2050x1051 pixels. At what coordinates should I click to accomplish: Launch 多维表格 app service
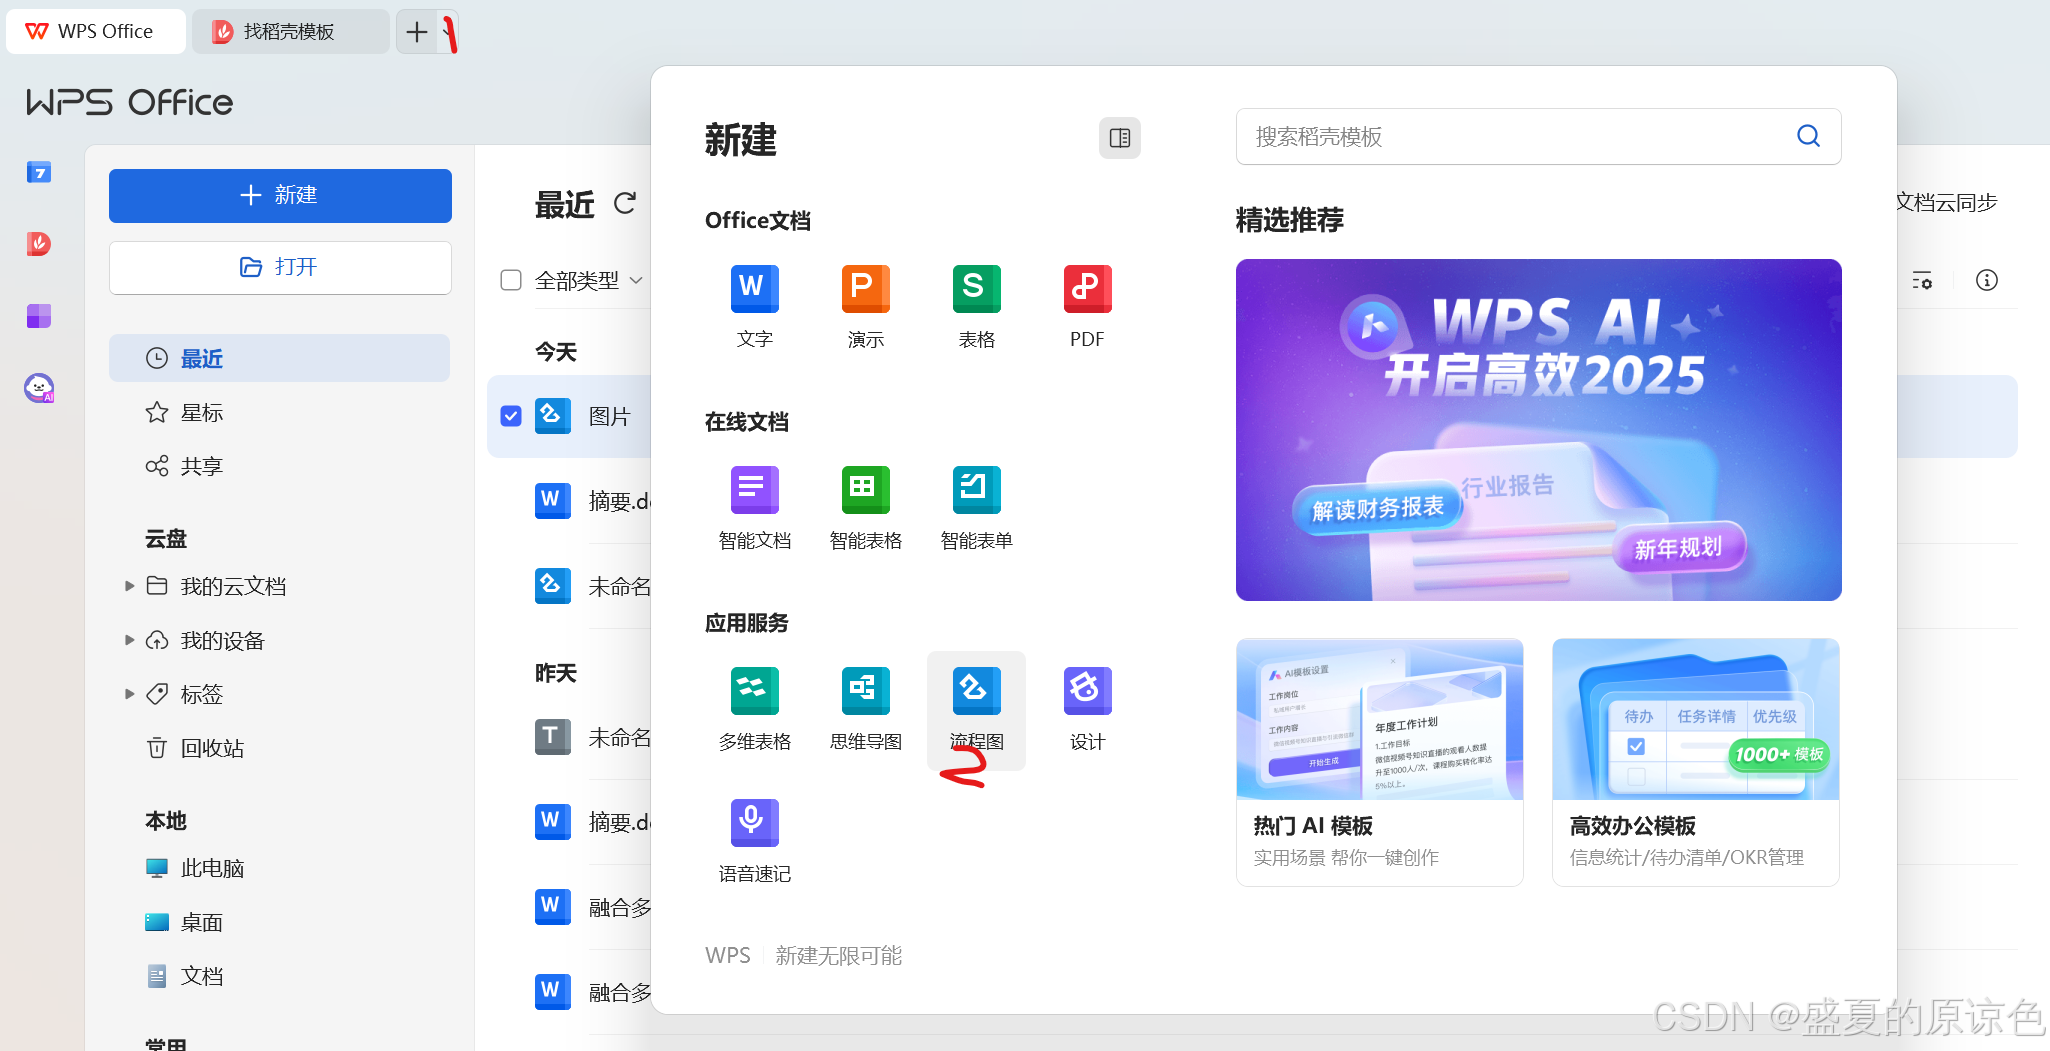(x=754, y=709)
